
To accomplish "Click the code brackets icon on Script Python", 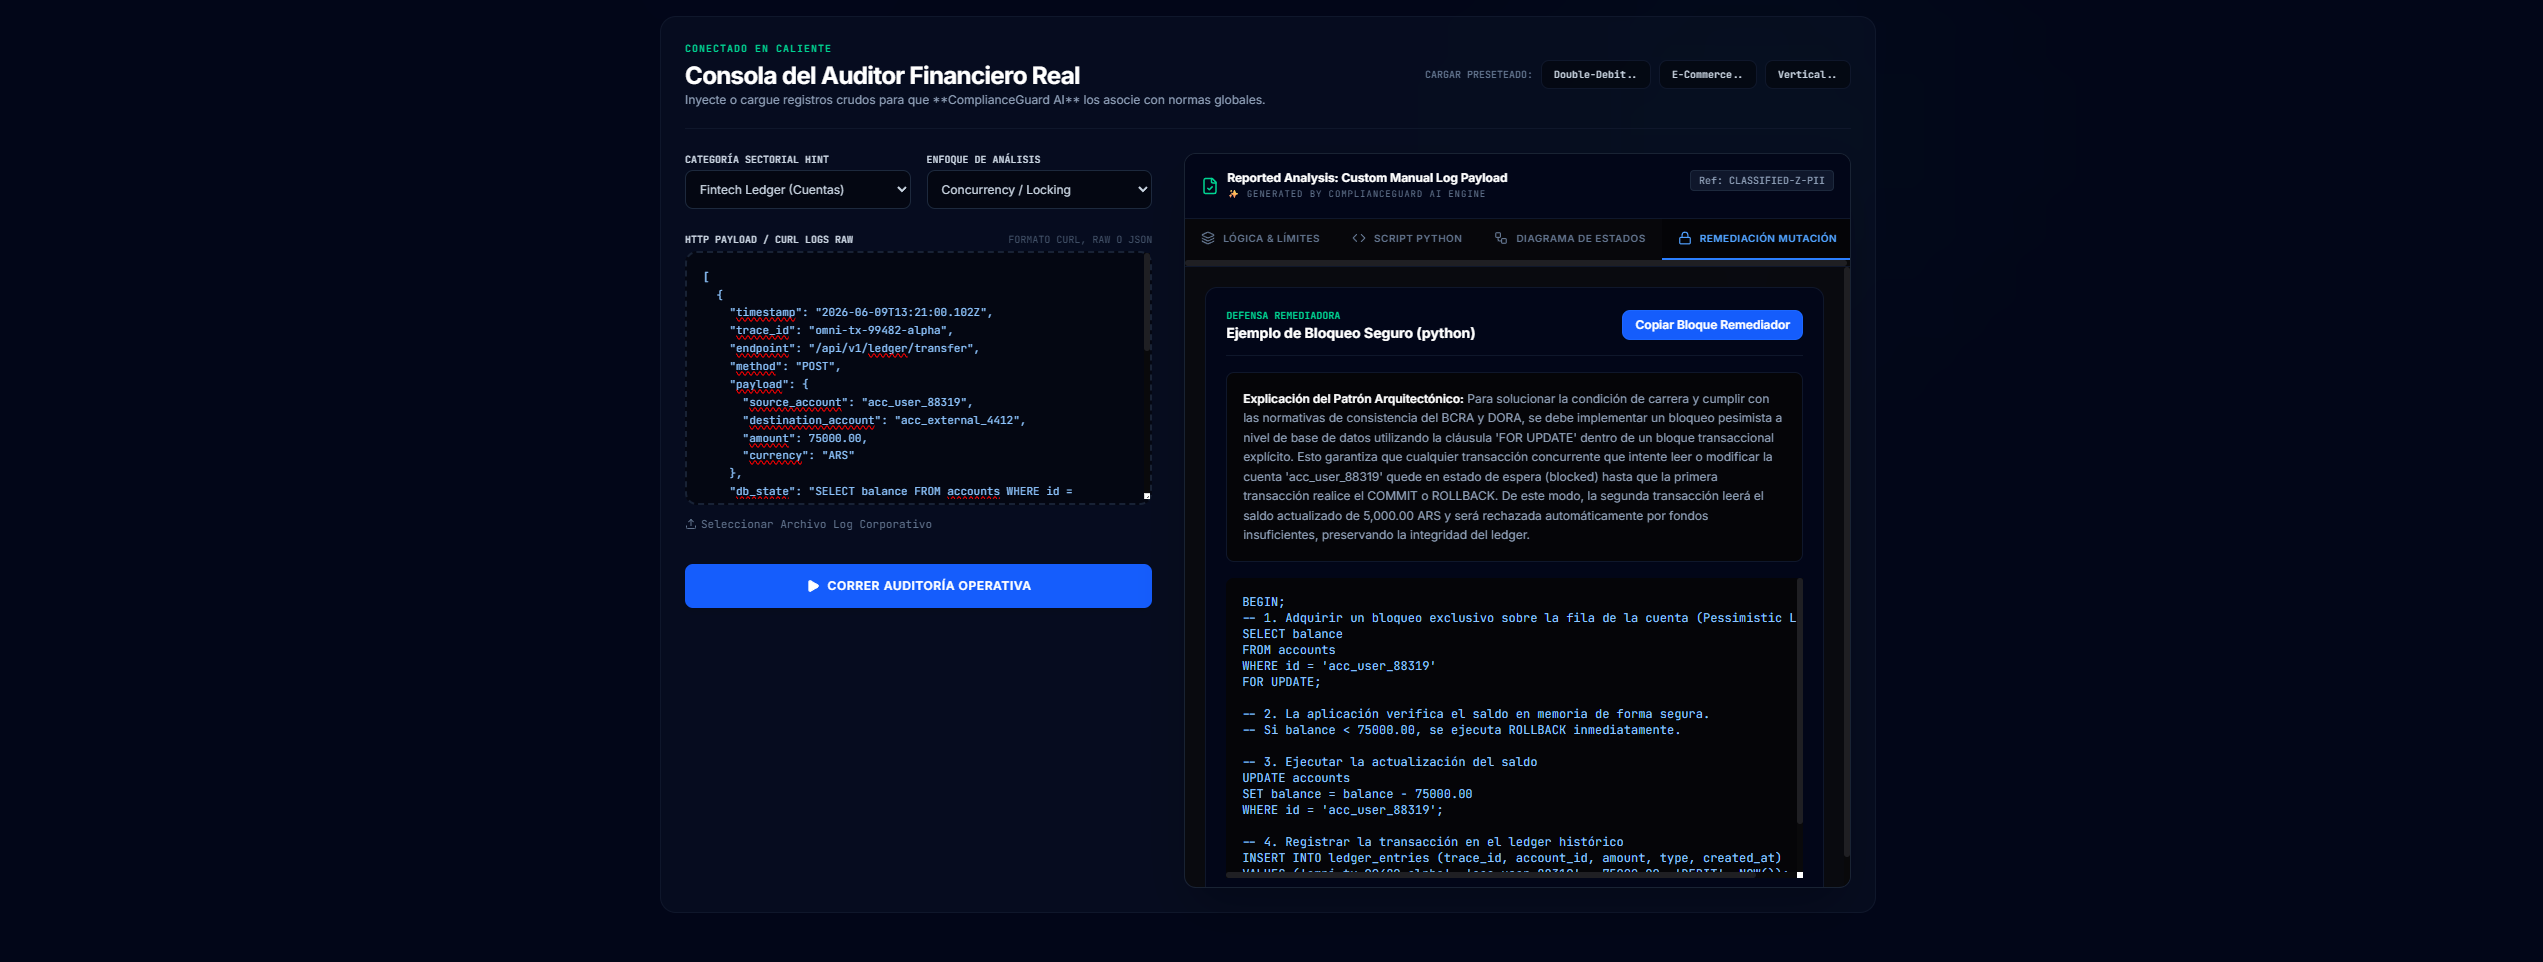I will (x=1358, y=238).
